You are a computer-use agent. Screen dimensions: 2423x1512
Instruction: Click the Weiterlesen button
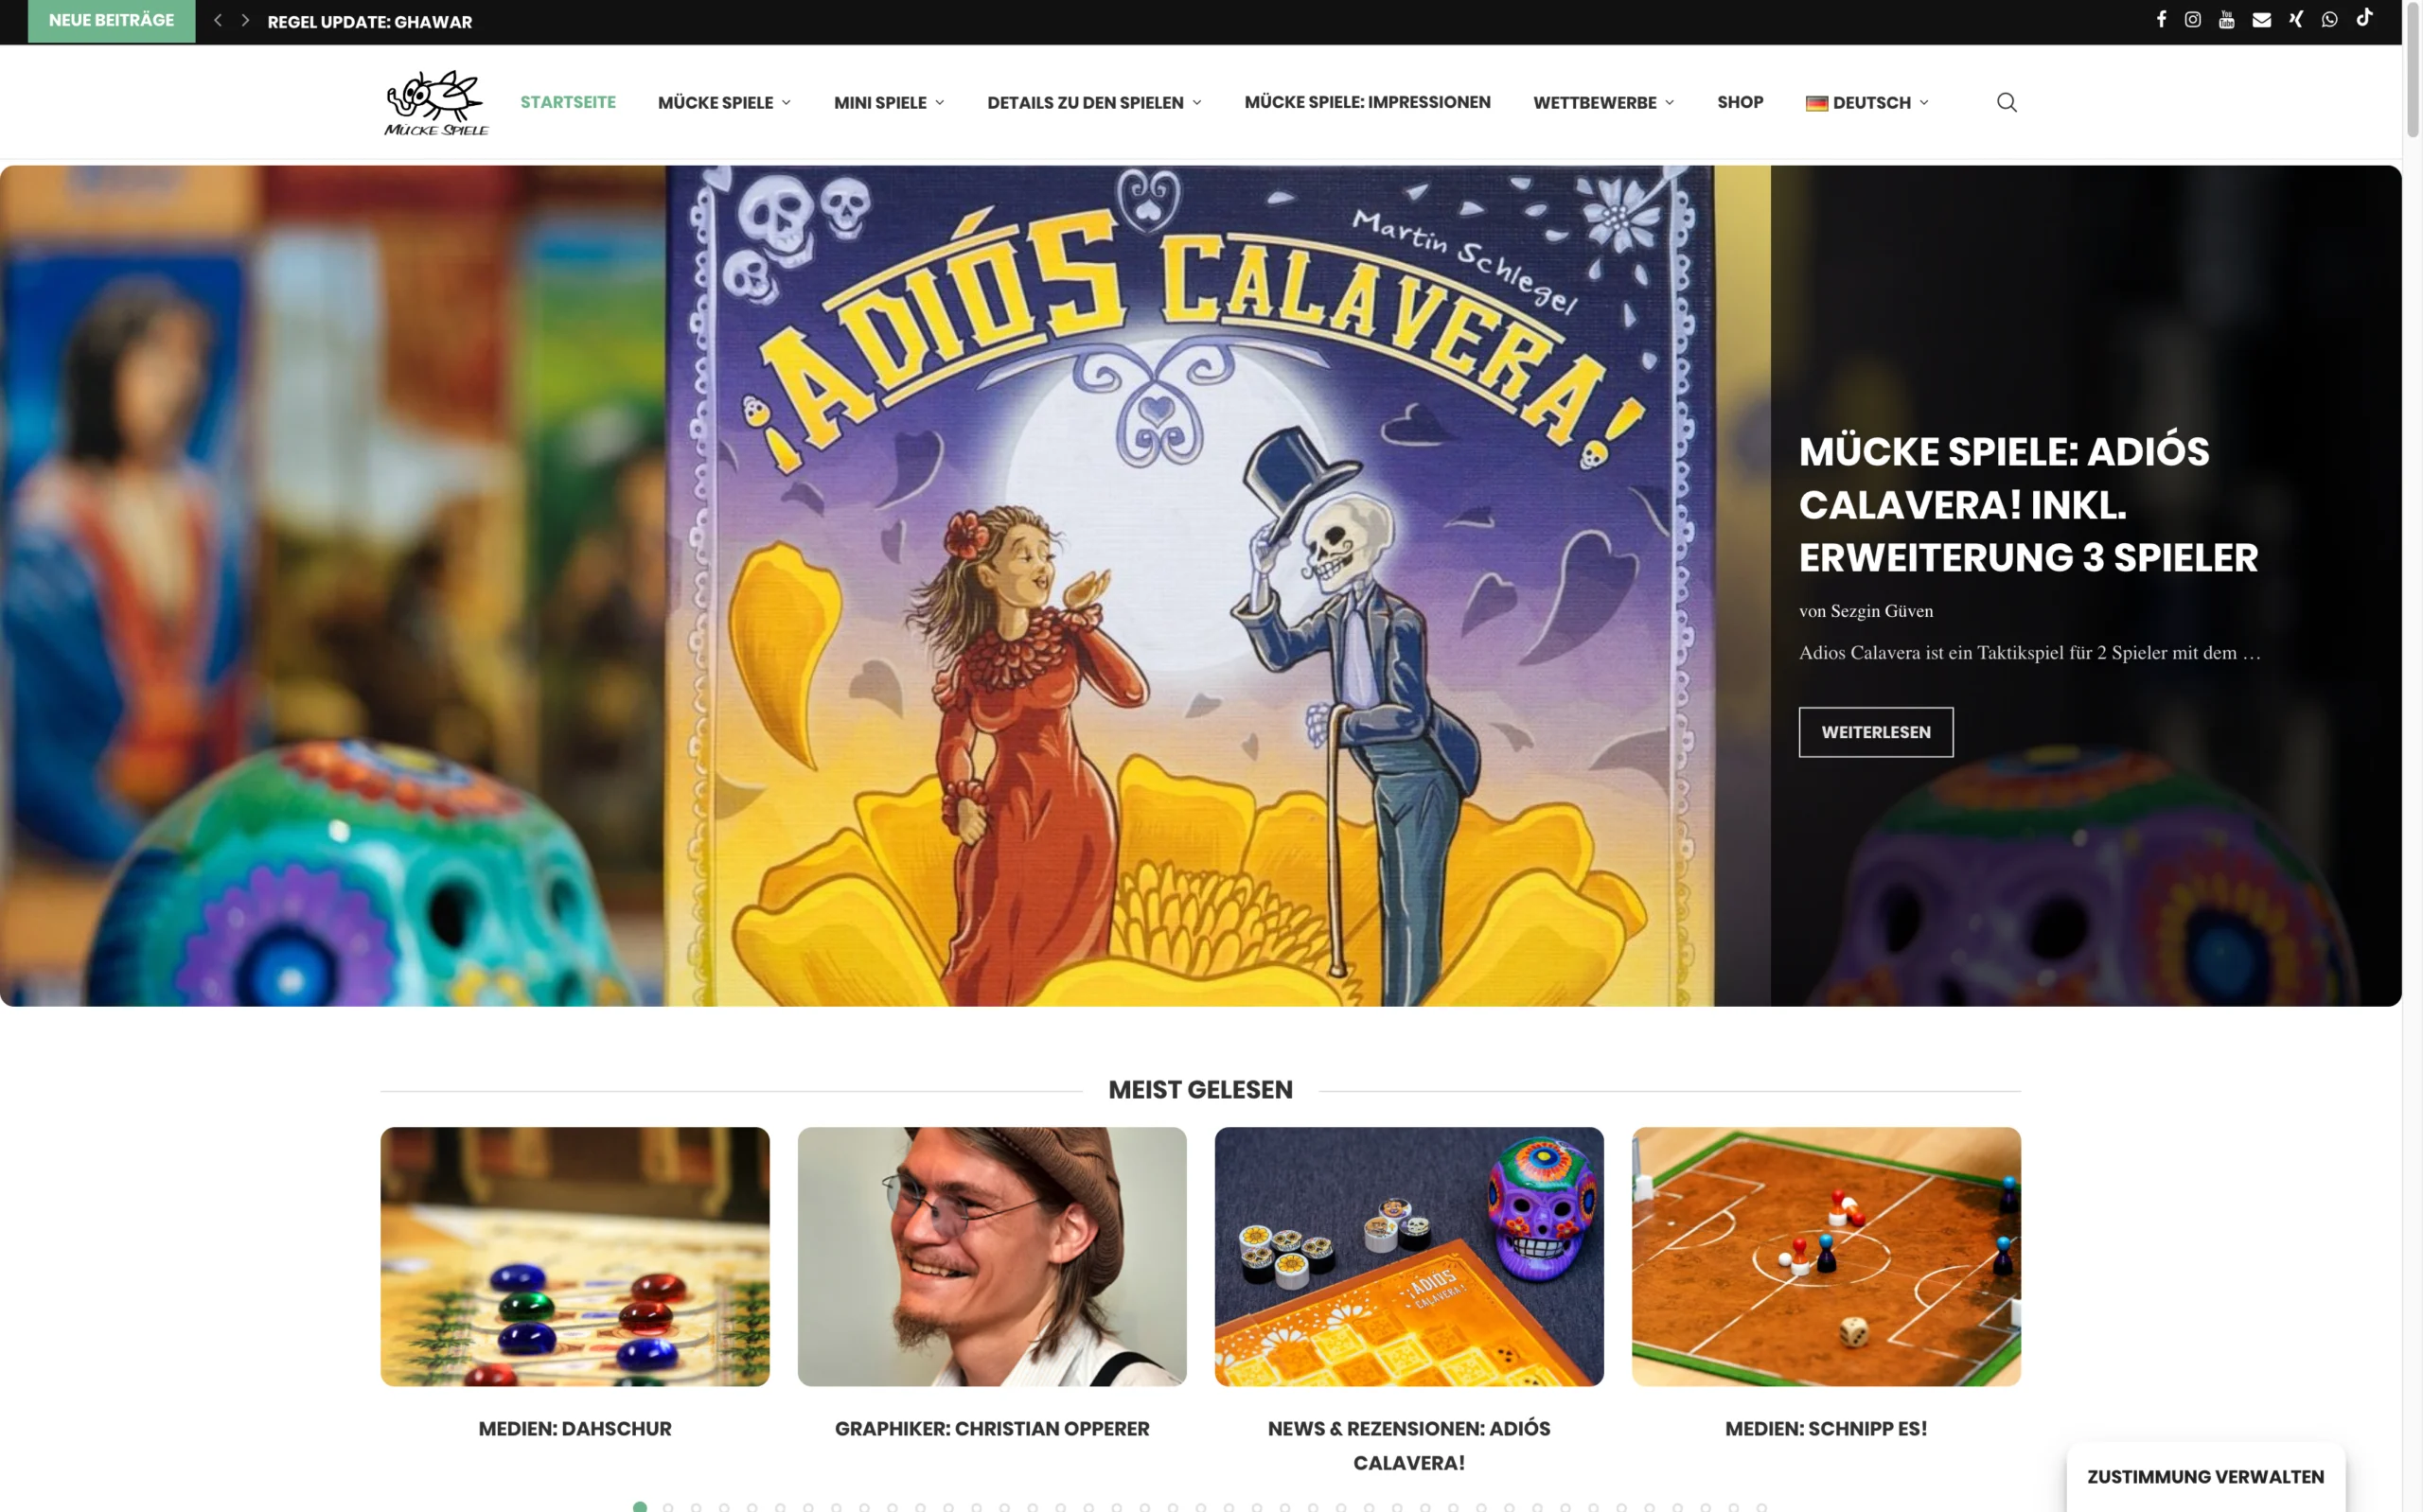tap(1875, 732)
